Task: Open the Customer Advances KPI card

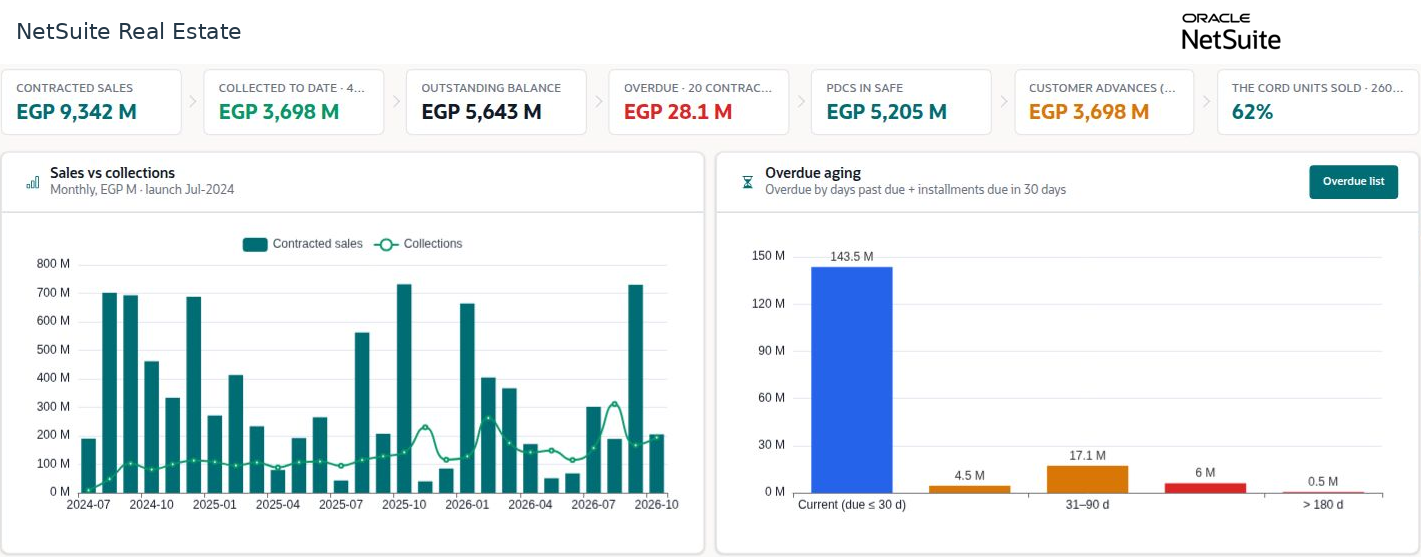Action: pos(1104,102)
